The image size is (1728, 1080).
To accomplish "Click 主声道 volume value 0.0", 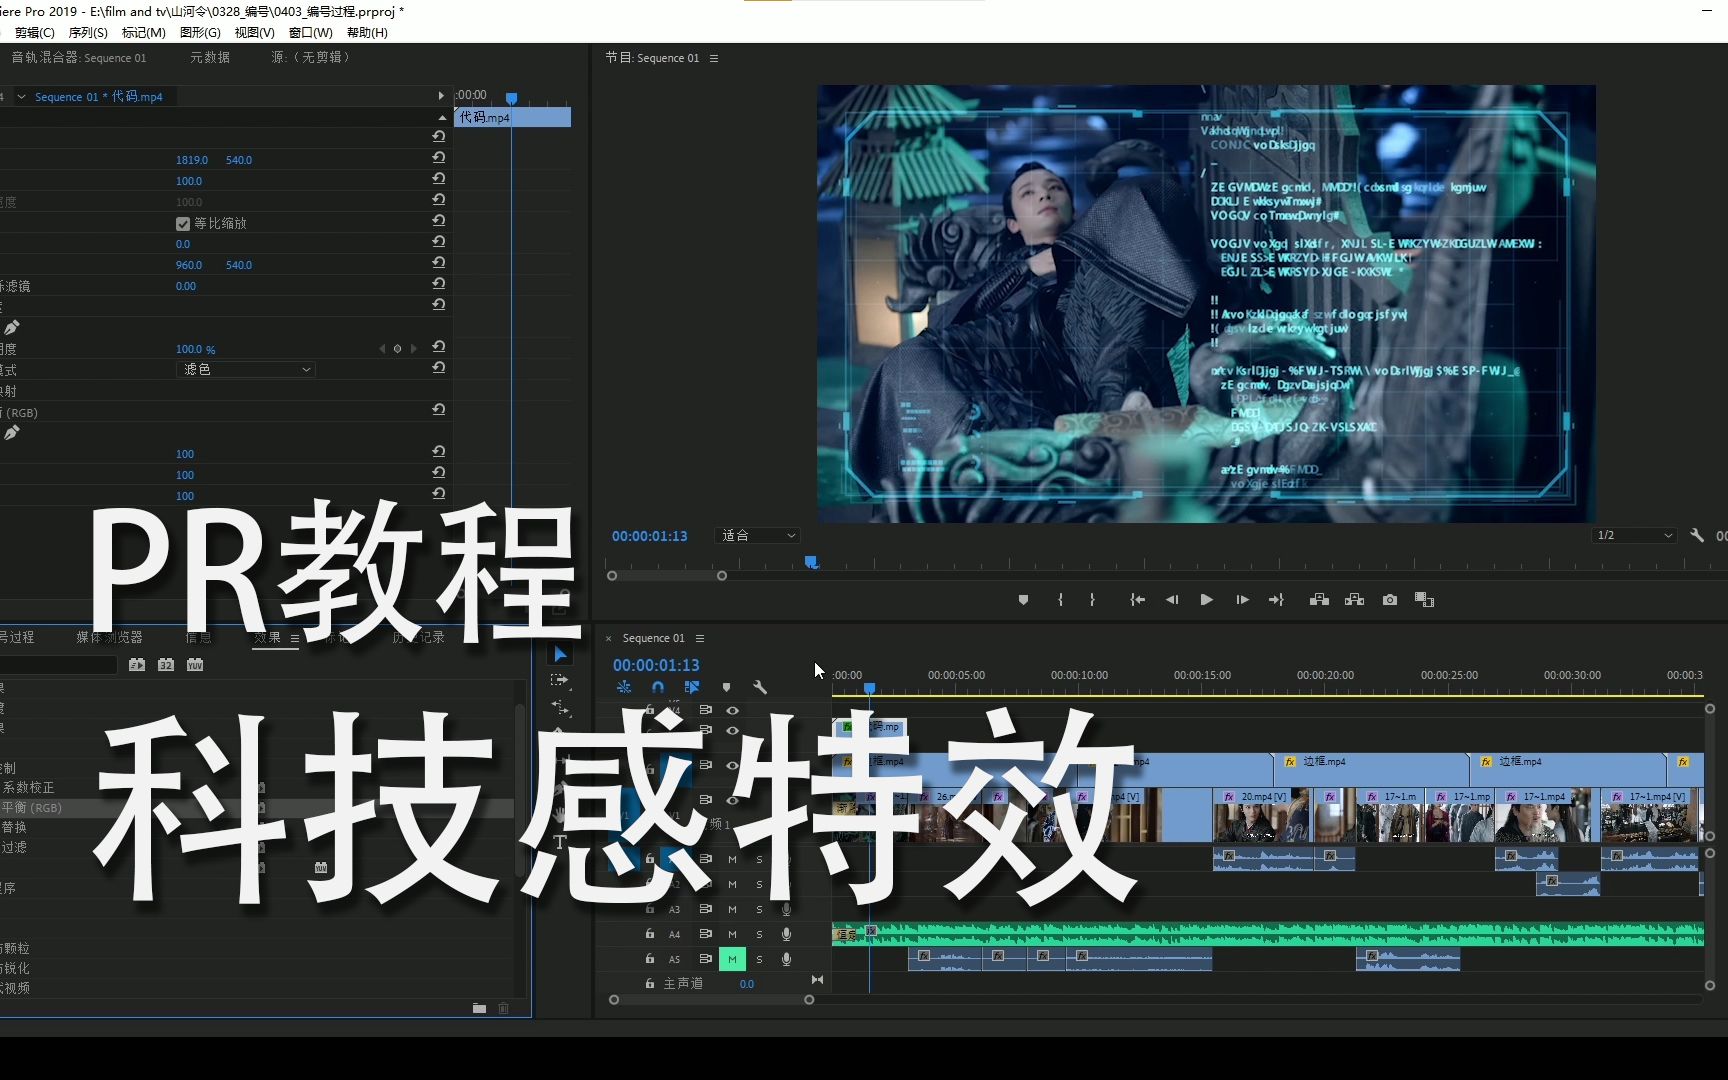I will tap(747, 984).
